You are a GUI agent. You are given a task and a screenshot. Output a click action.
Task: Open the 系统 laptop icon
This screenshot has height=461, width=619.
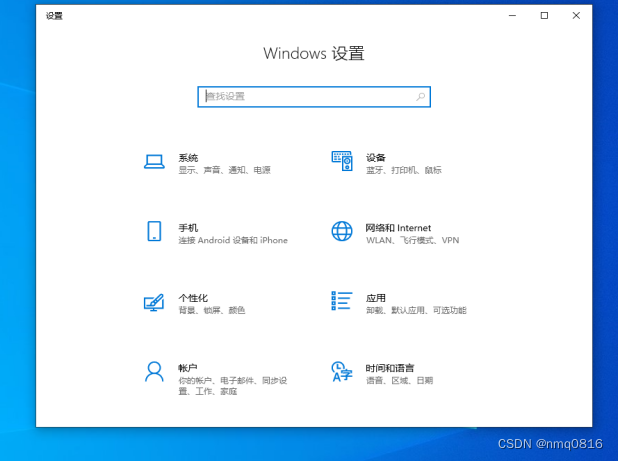tap(154, 161)
